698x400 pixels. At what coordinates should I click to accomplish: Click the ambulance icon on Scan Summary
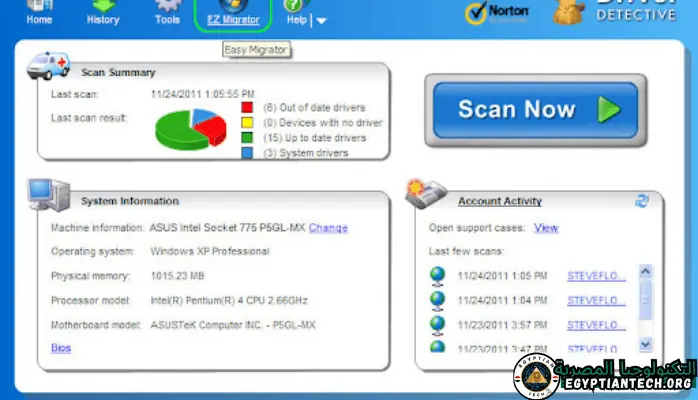point(47,65)
